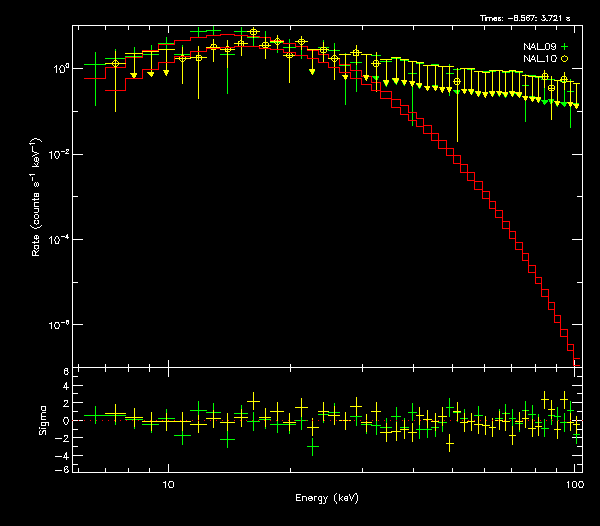Click the leftmost yellow circle data point near 7 keV

[116, 63]
